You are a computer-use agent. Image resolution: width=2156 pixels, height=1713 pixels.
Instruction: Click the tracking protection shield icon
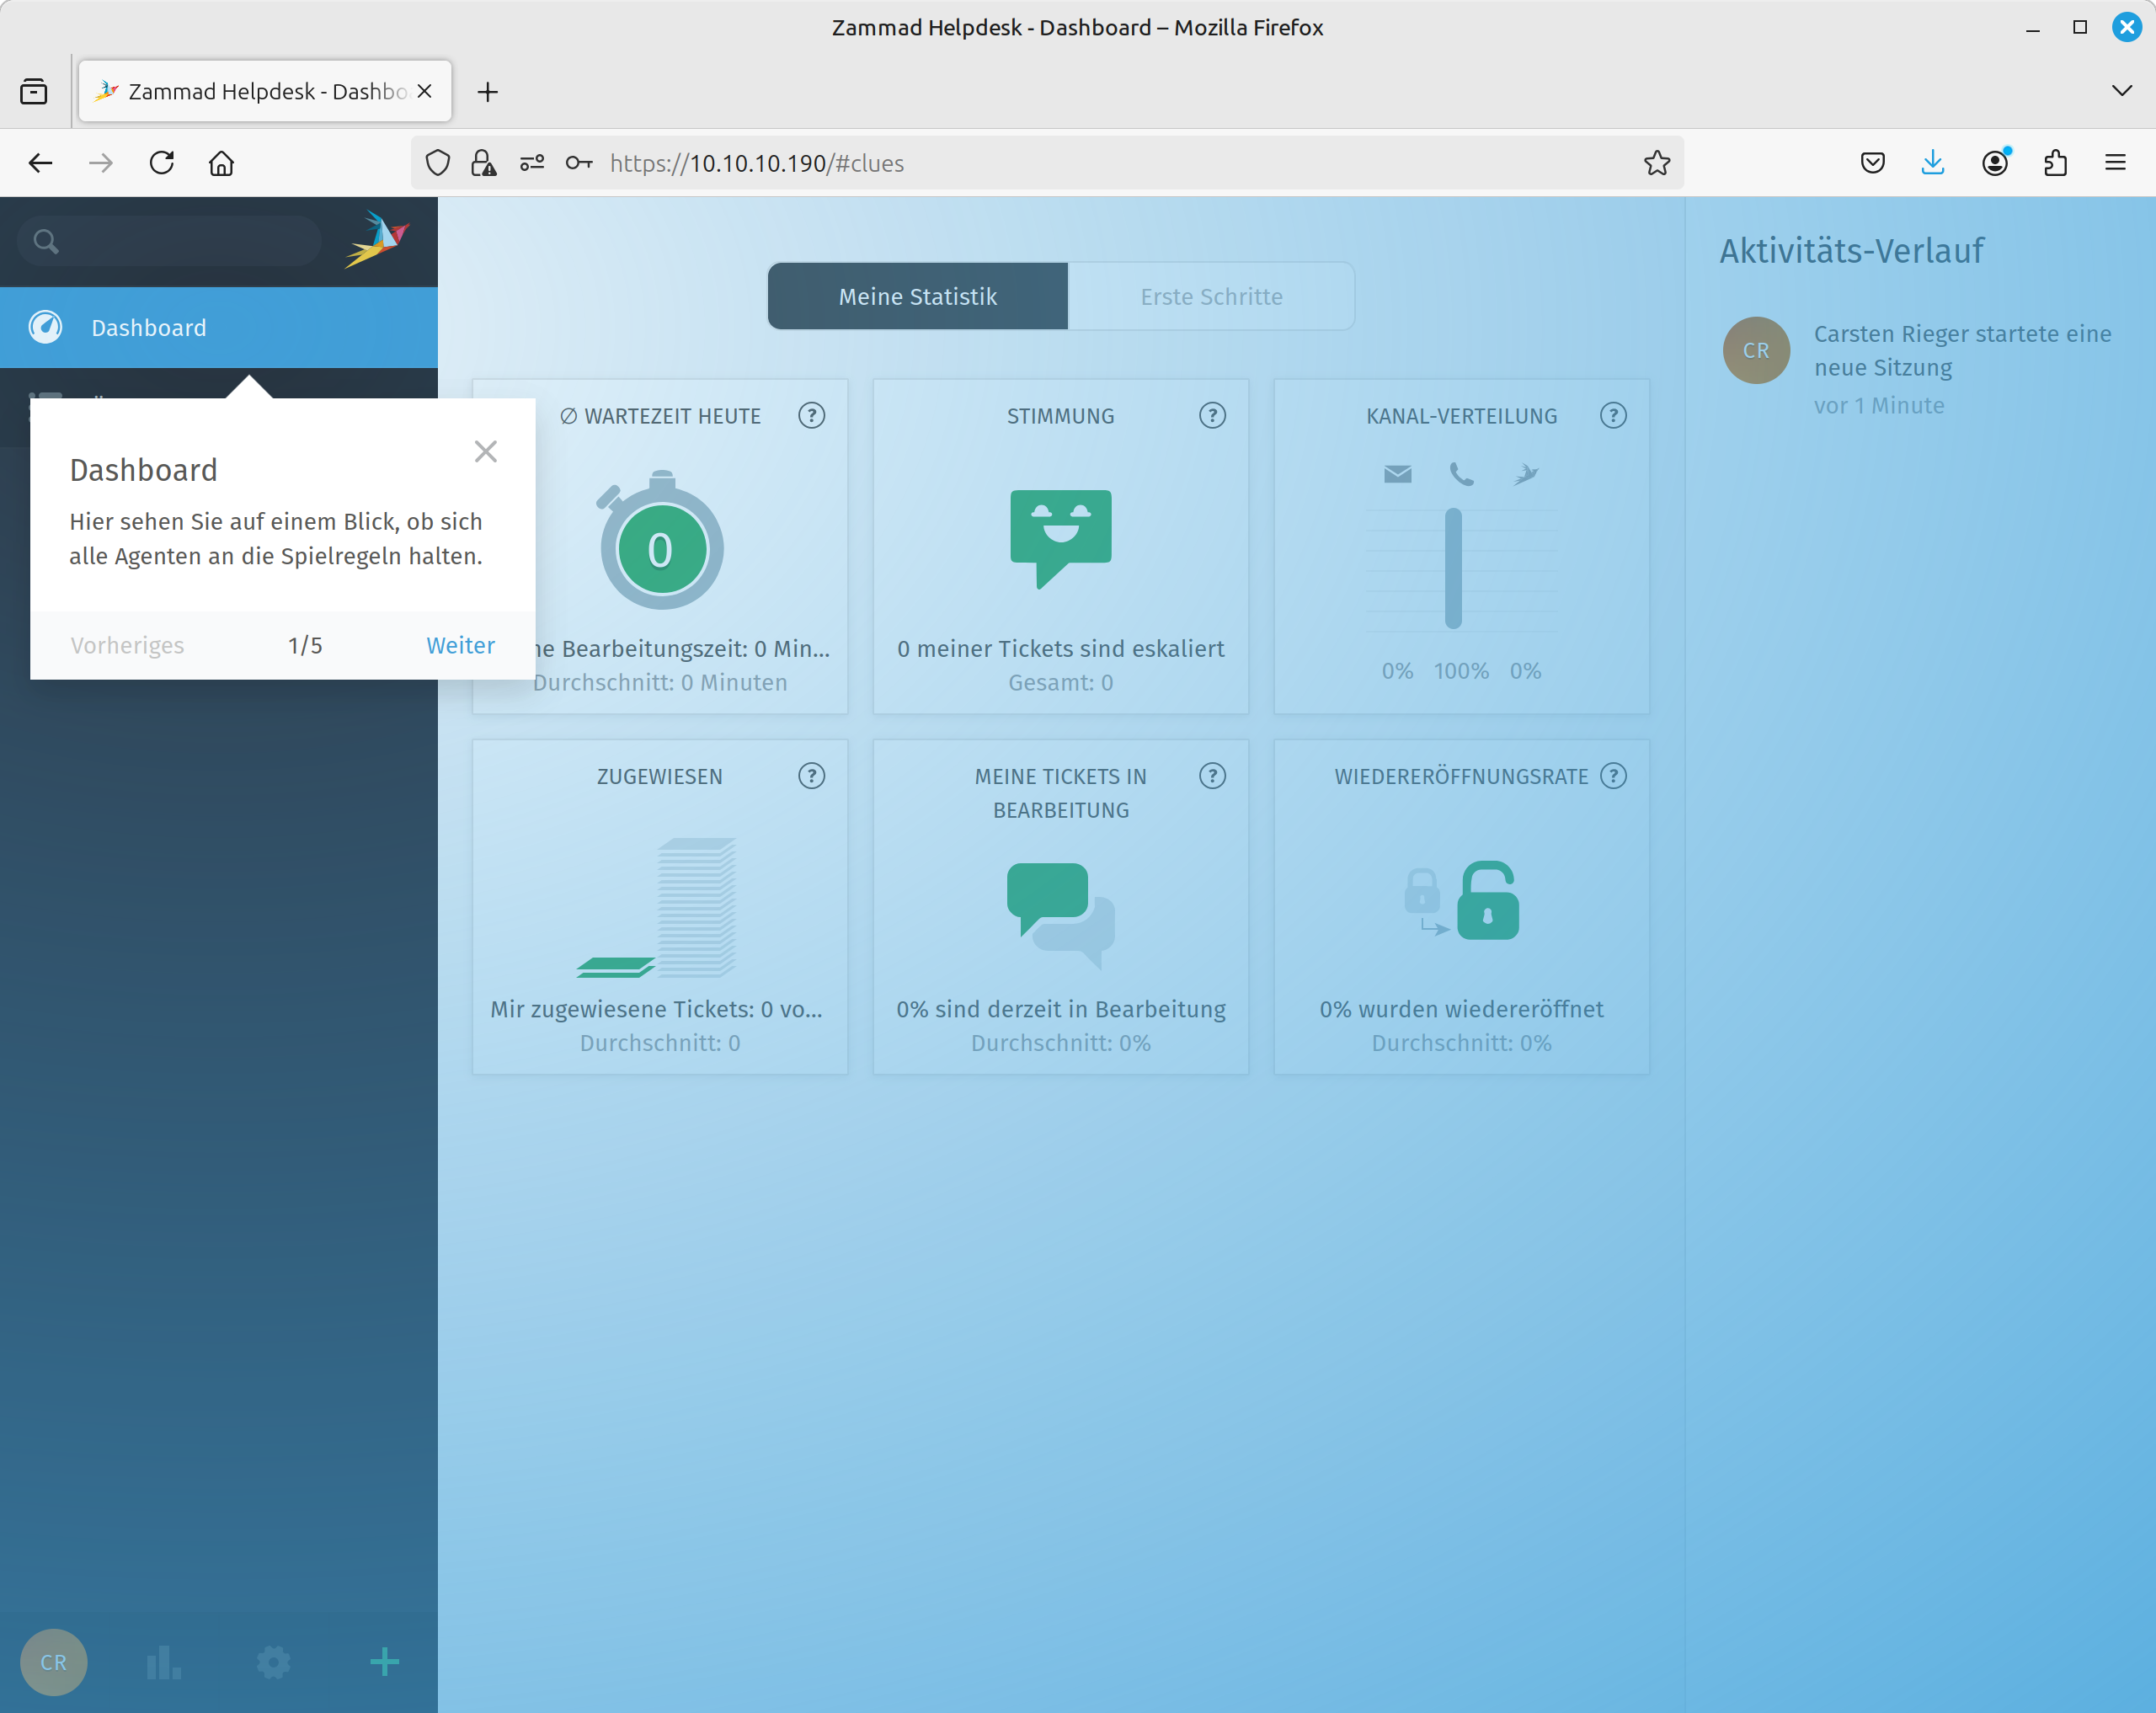pos(437,163)
